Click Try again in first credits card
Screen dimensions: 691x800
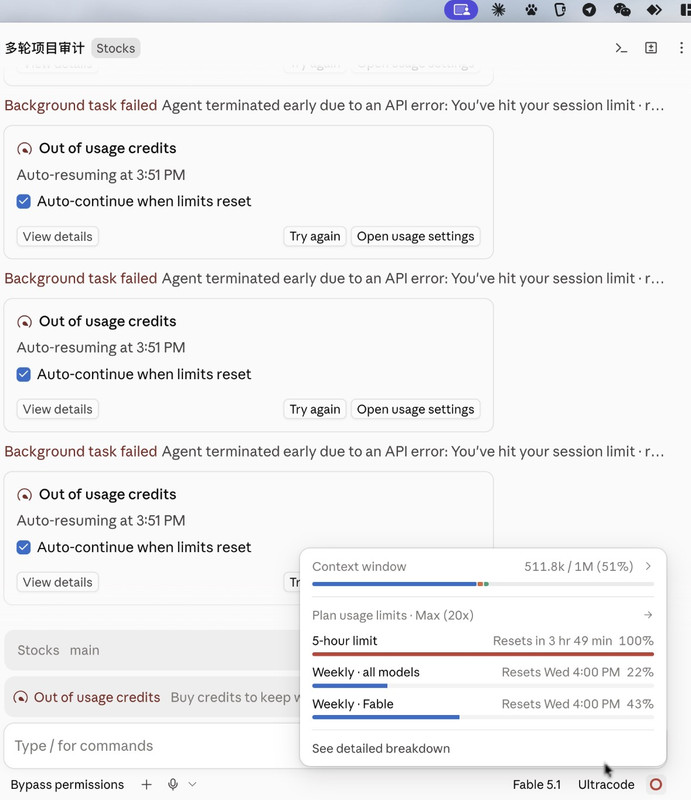tap(315, 237)
